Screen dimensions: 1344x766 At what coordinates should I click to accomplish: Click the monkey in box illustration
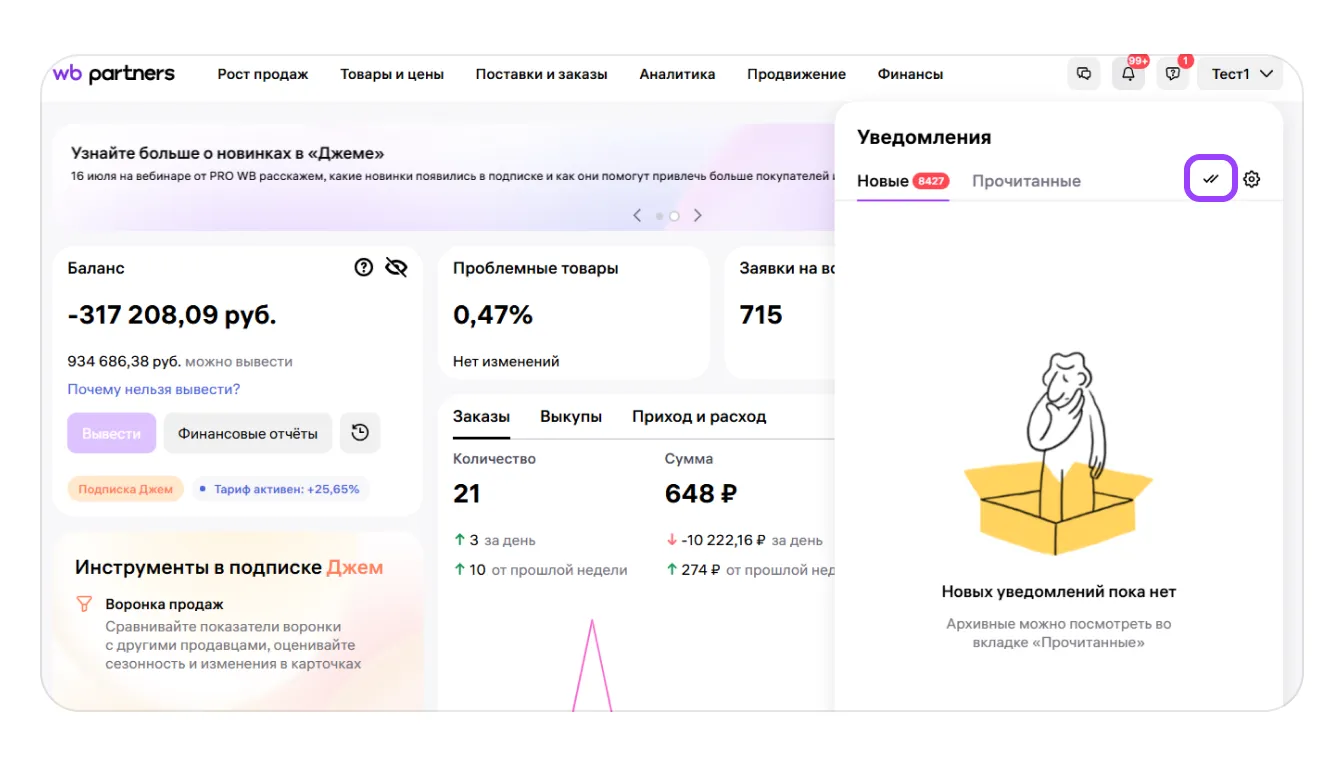tap(1058, 453)
